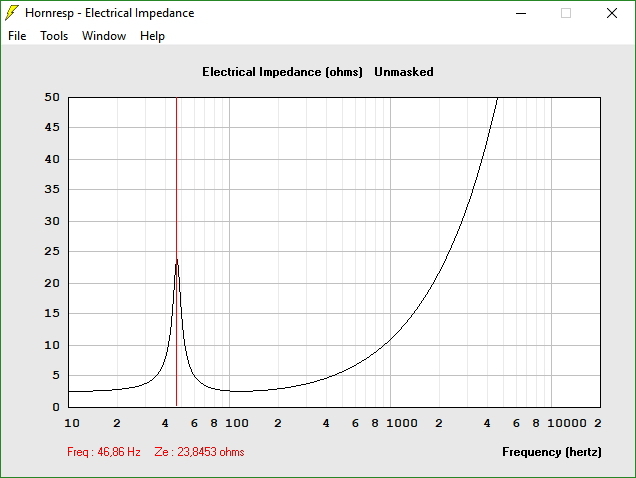The image size is (636, 478).
Task: Click the 'Freq : 46,86 Hz' readout
Action: pos(104,452)
